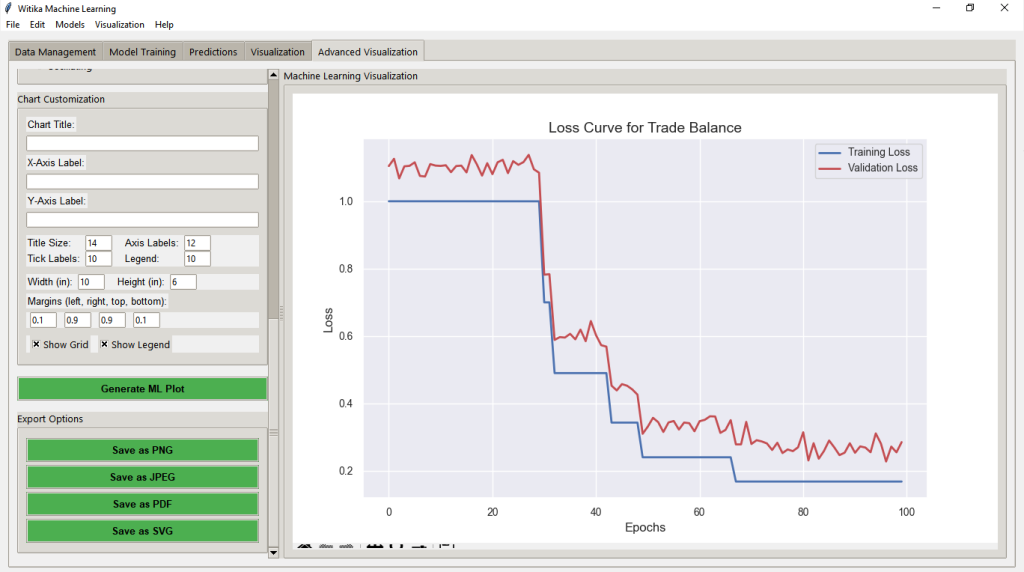Click the Axis Labels size field

[197, 243]
